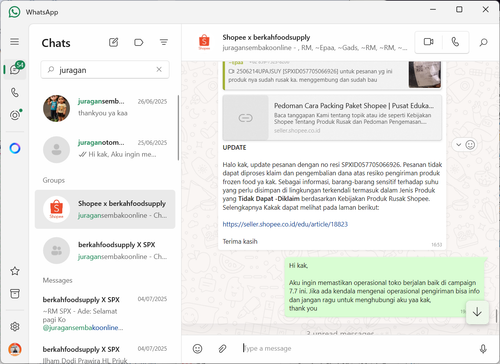Viewport: 500px width, 364px height.
Task: Open message result from RM SPX - Ade
Action: click(x=105, y=313)
